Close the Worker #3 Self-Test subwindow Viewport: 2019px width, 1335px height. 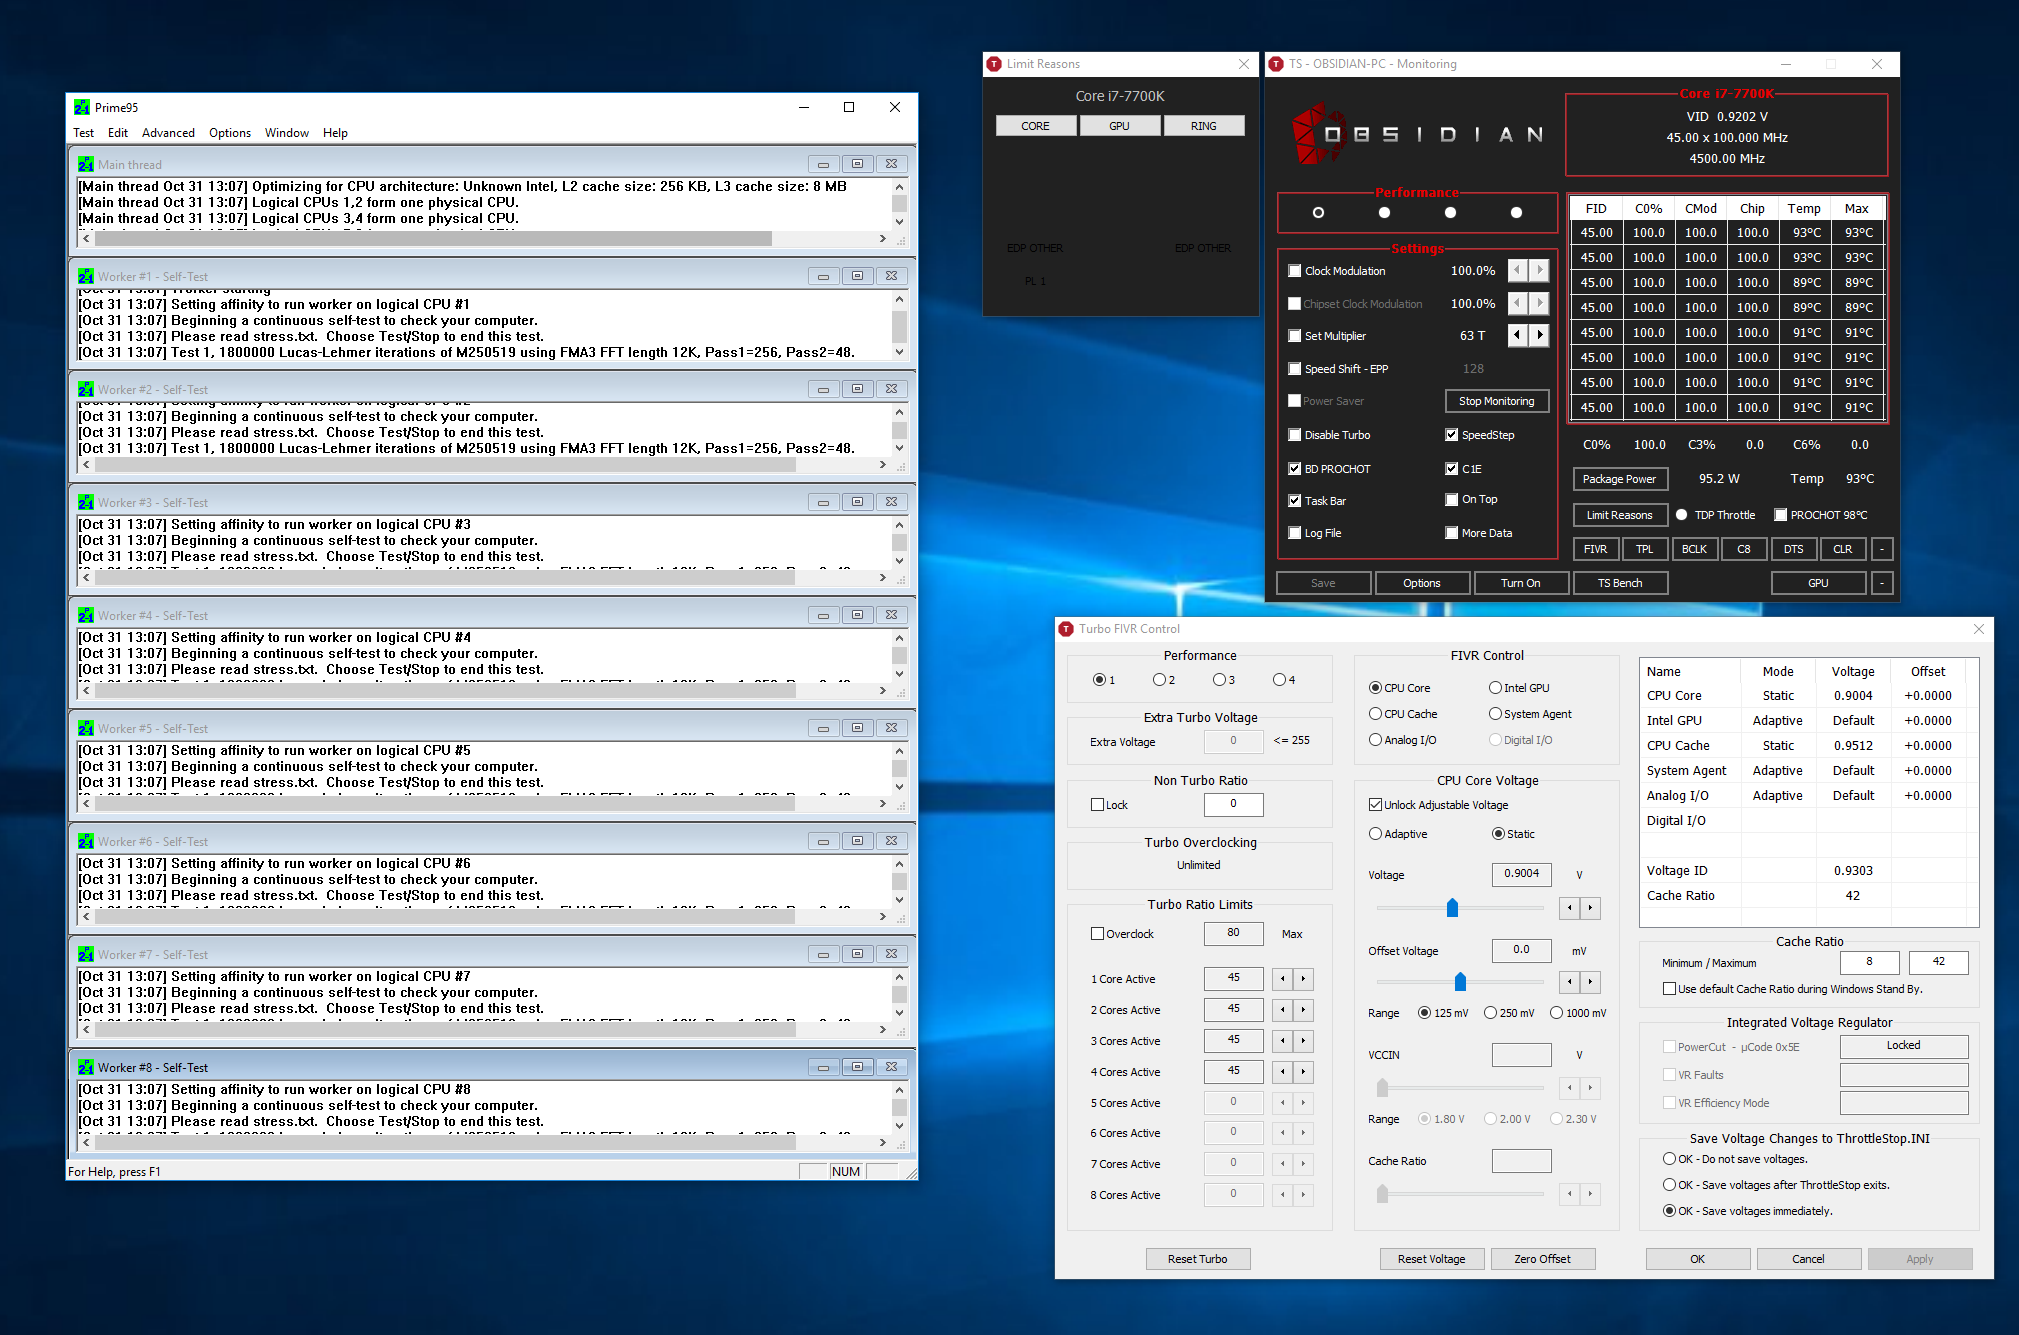click(x=891, y=502)
